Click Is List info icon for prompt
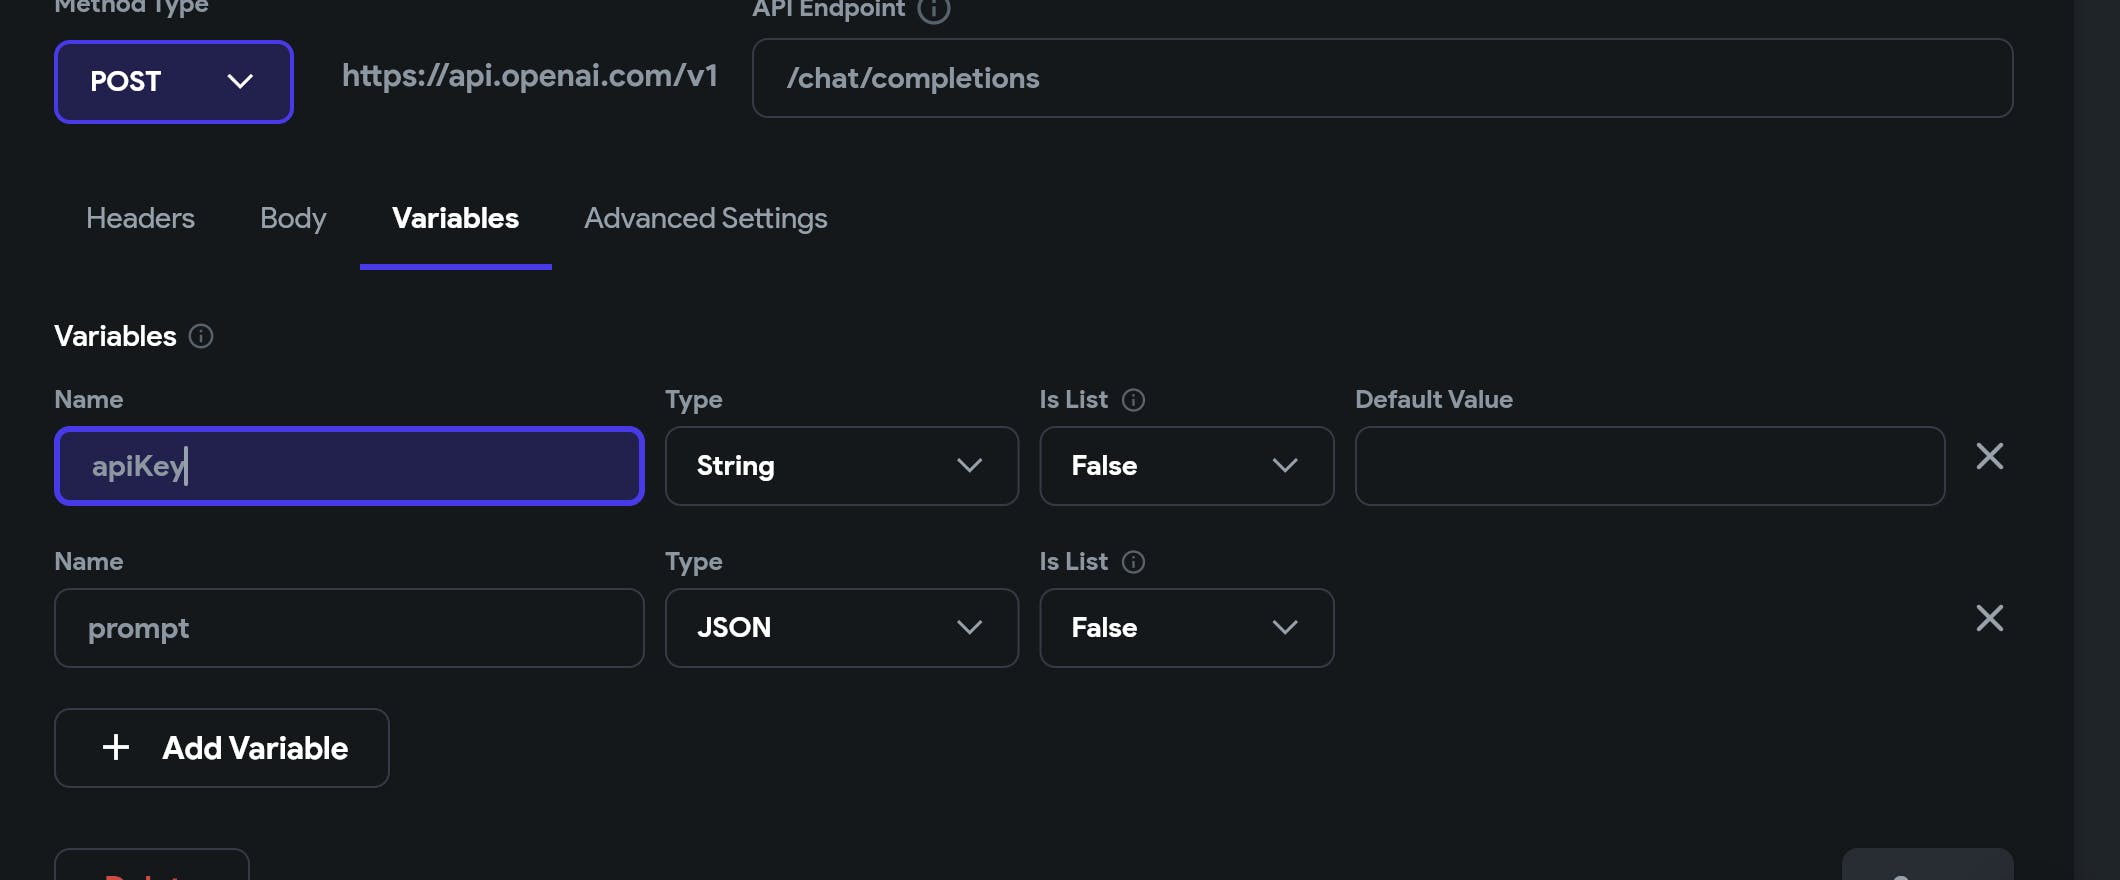 1133,562
